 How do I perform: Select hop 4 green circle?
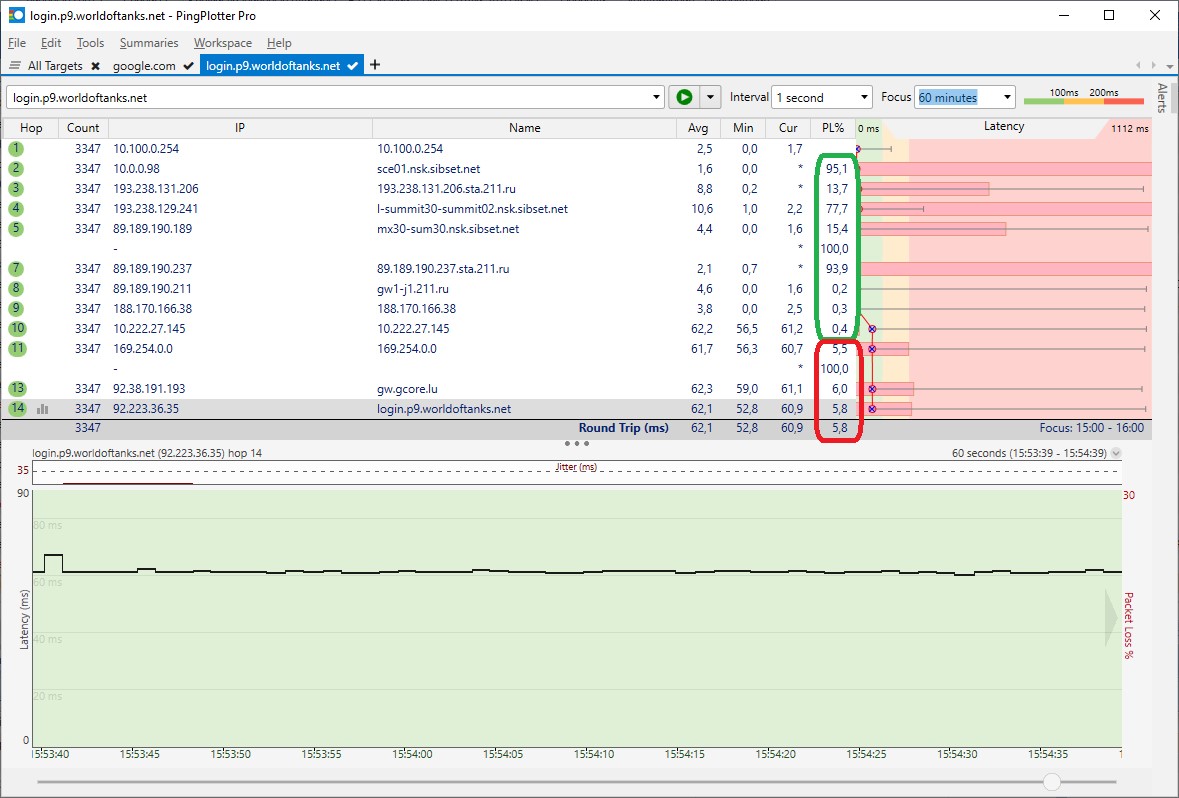click(x=16, y=208)
